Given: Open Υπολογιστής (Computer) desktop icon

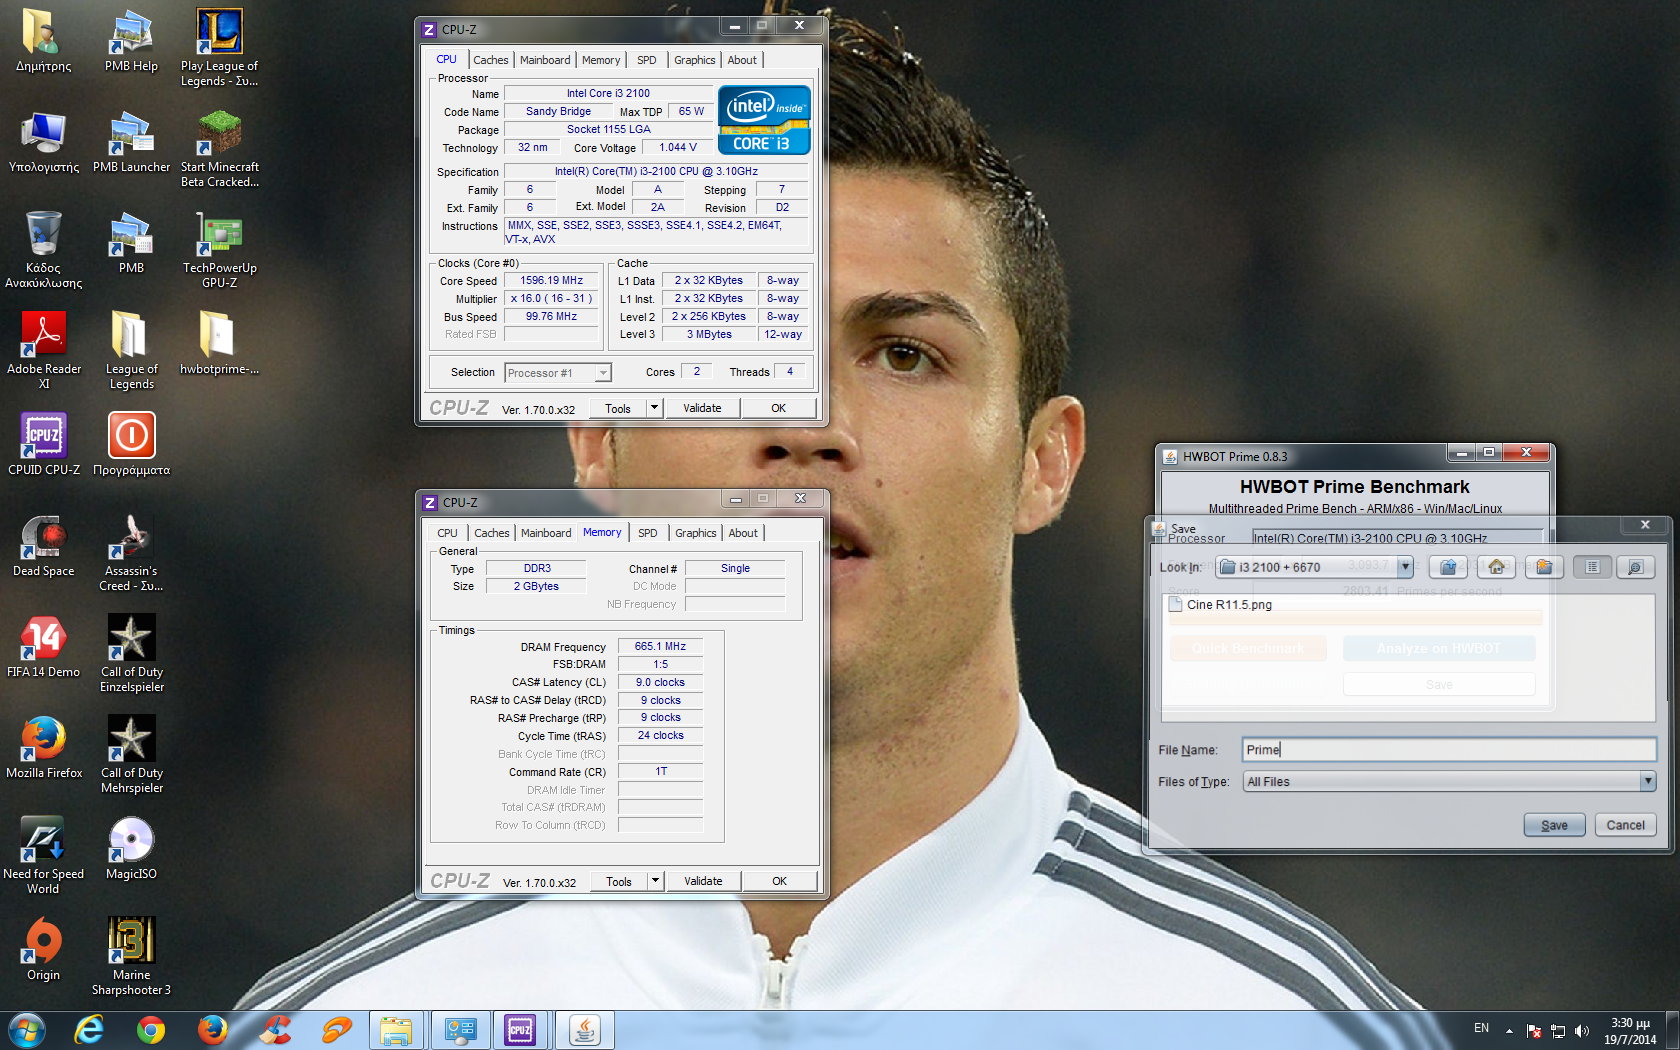Looking at the screenshot, I should click(44, 142).
